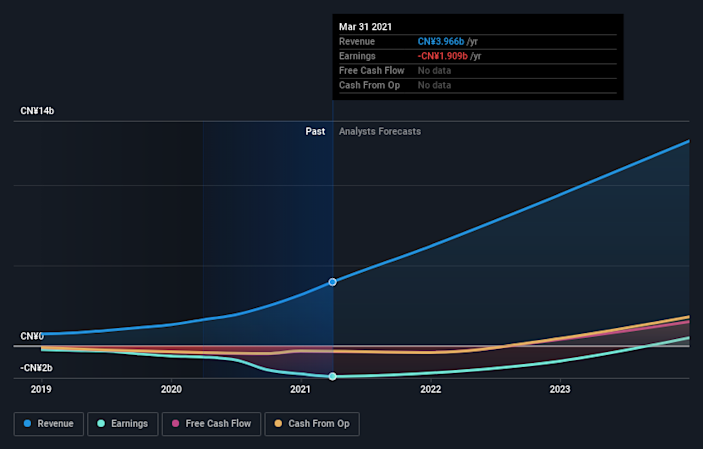Hide the Free Cash Flow series
Image resolution: width=703 pixels, height=449 pixels.
211,424
